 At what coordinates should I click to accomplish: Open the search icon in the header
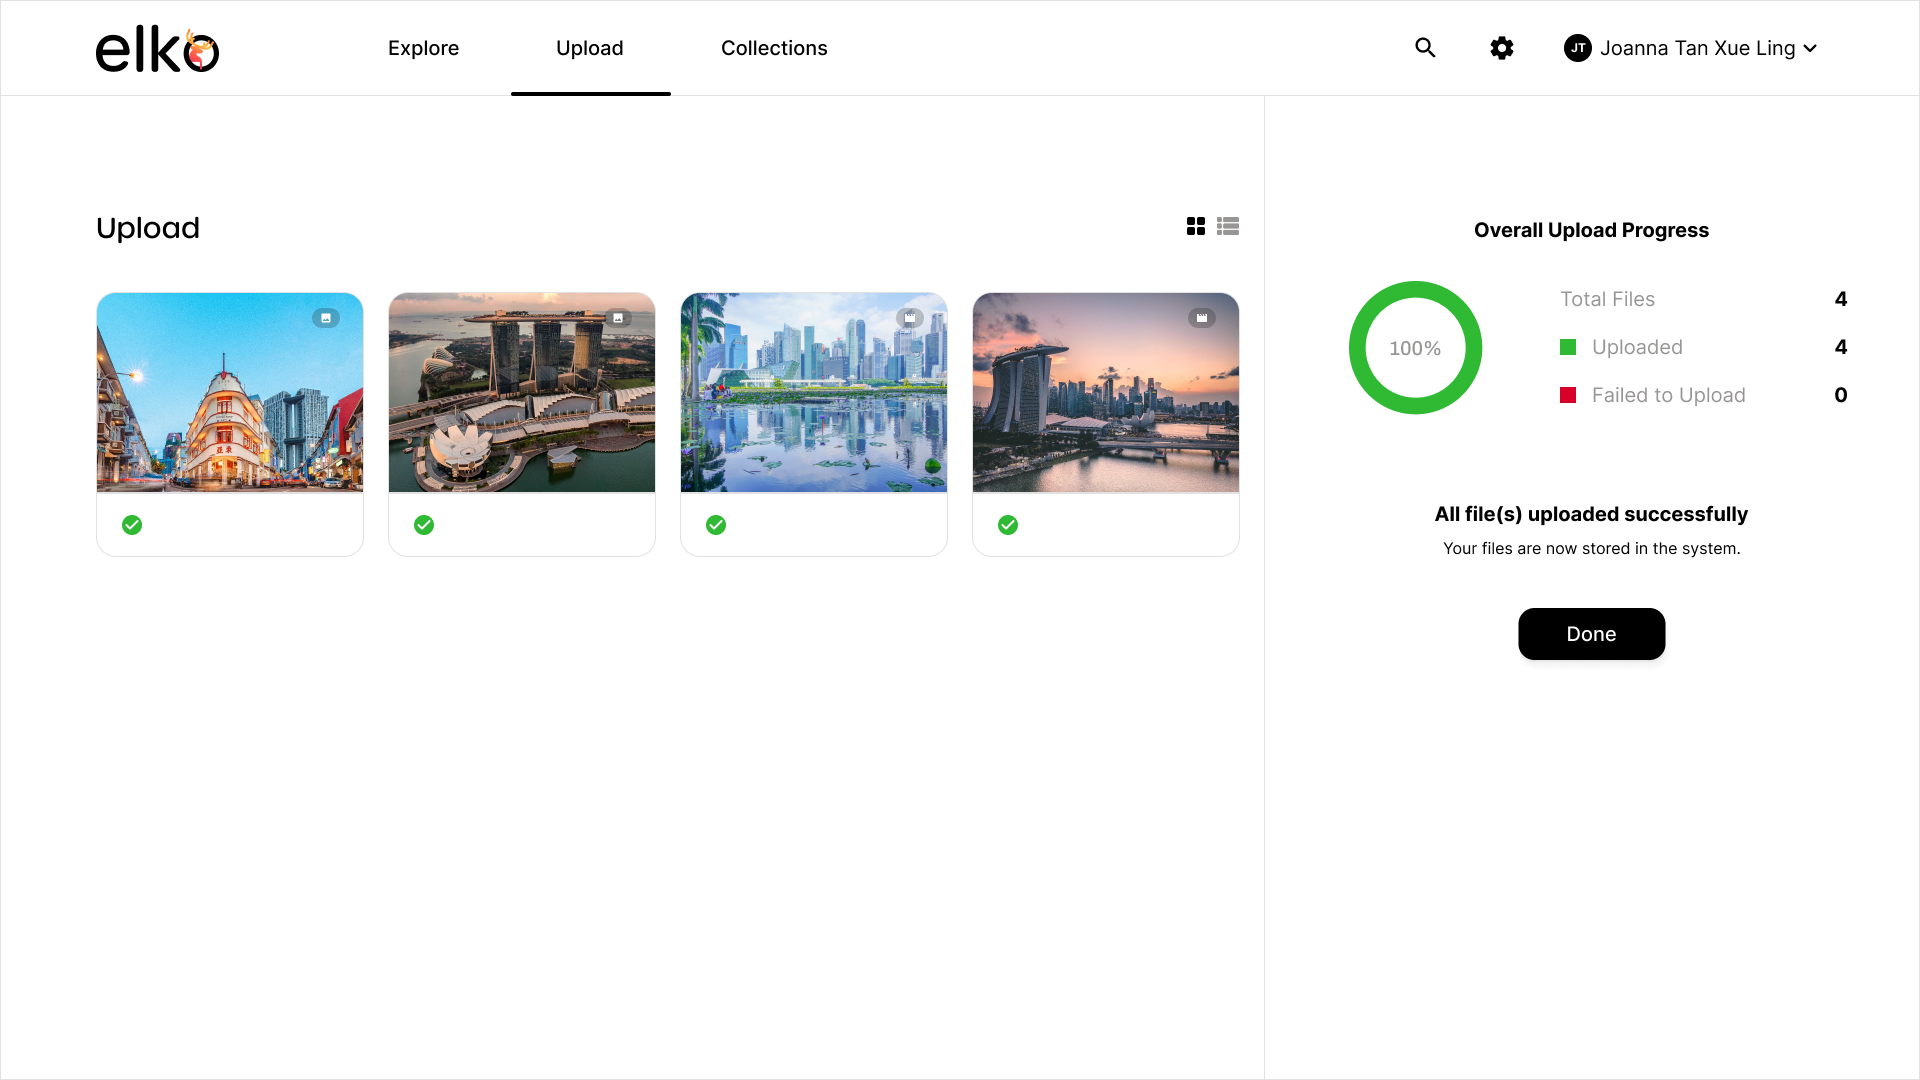[1425, 47]
